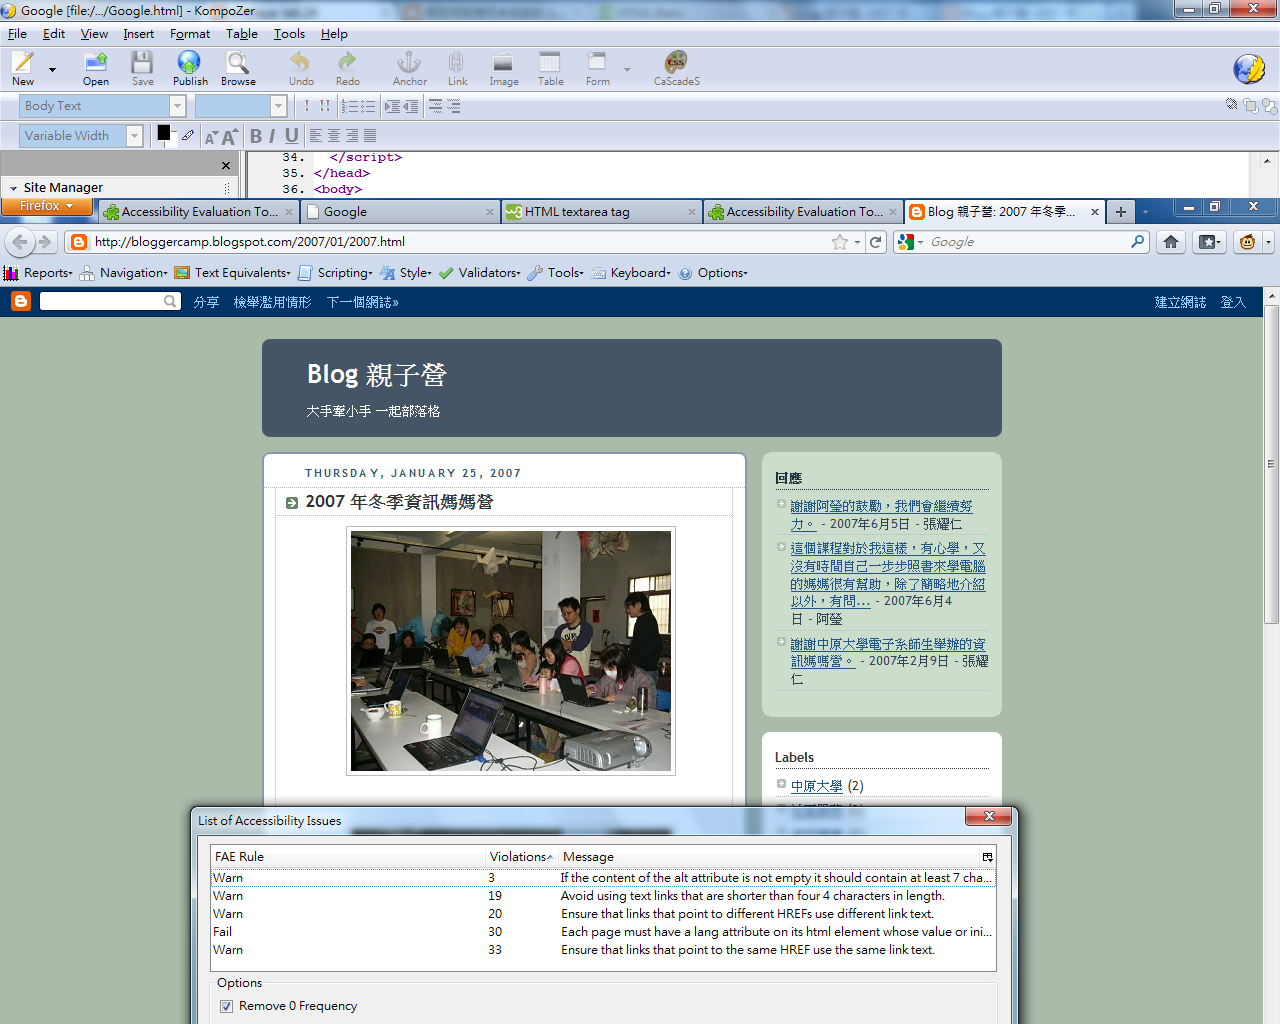
Task: Click the Link toolbar icon
Action: pyautogui.click(x=457, y=68)
